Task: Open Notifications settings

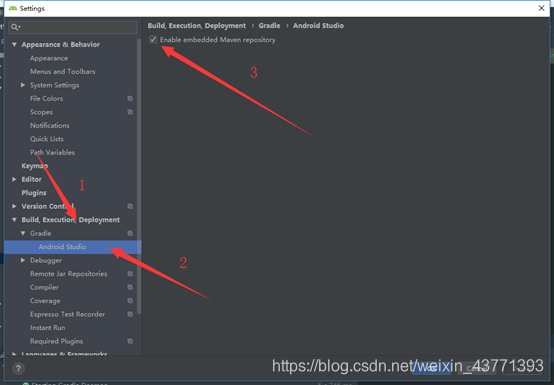Action: (49, 125)
